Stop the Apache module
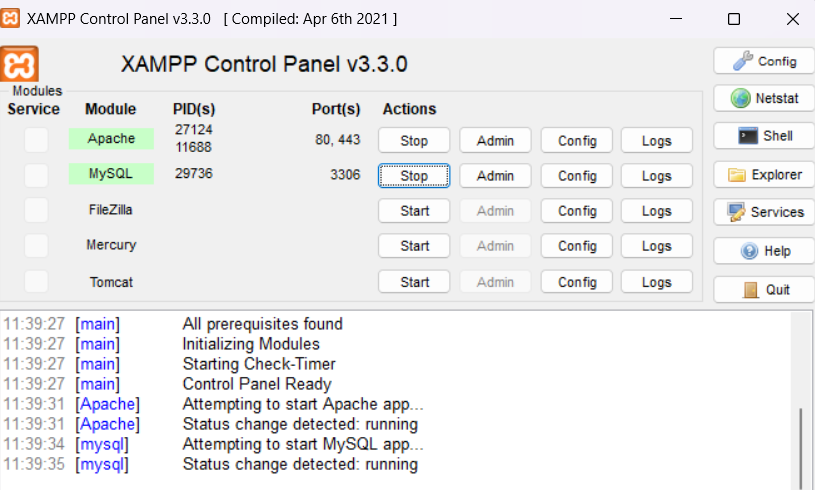 414,141
